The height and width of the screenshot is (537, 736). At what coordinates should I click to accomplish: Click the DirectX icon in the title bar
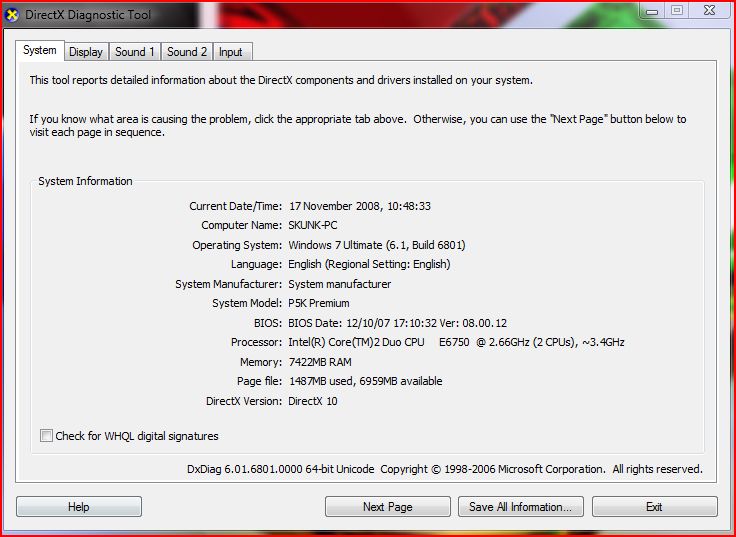pos(12,15)
